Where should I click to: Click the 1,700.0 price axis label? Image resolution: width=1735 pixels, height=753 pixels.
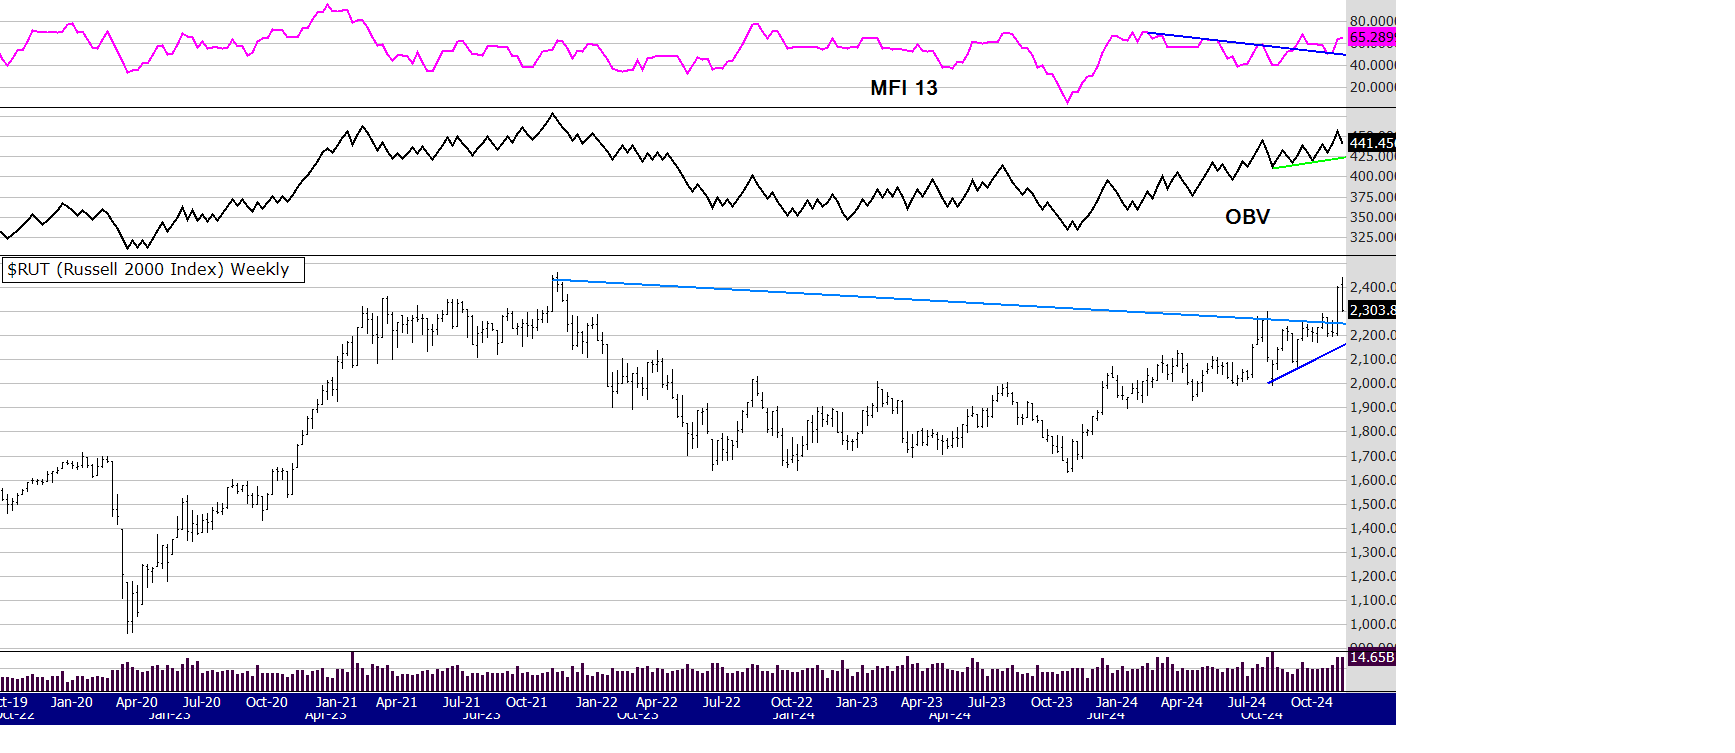[1372, 456]
